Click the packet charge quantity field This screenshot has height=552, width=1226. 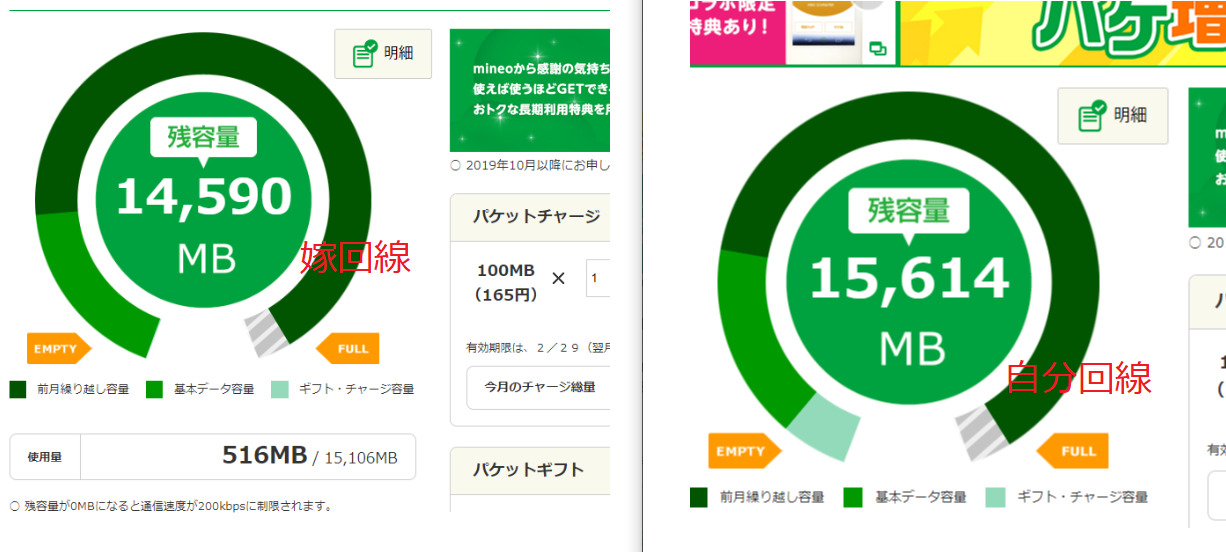pyautogui.click(x=598, y=278)
